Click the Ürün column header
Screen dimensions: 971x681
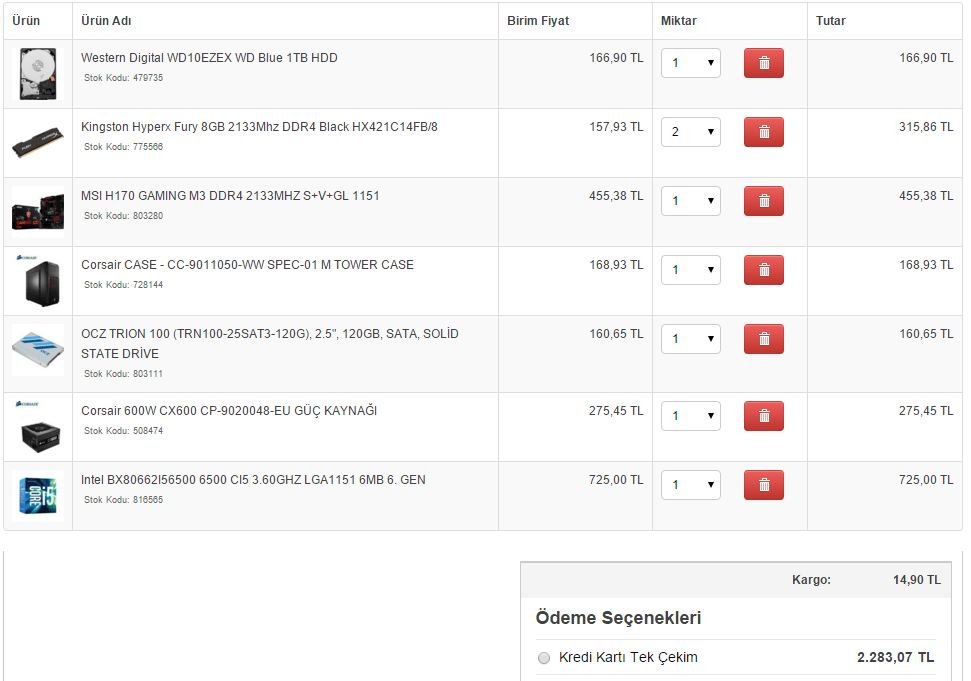pos(26,21)
